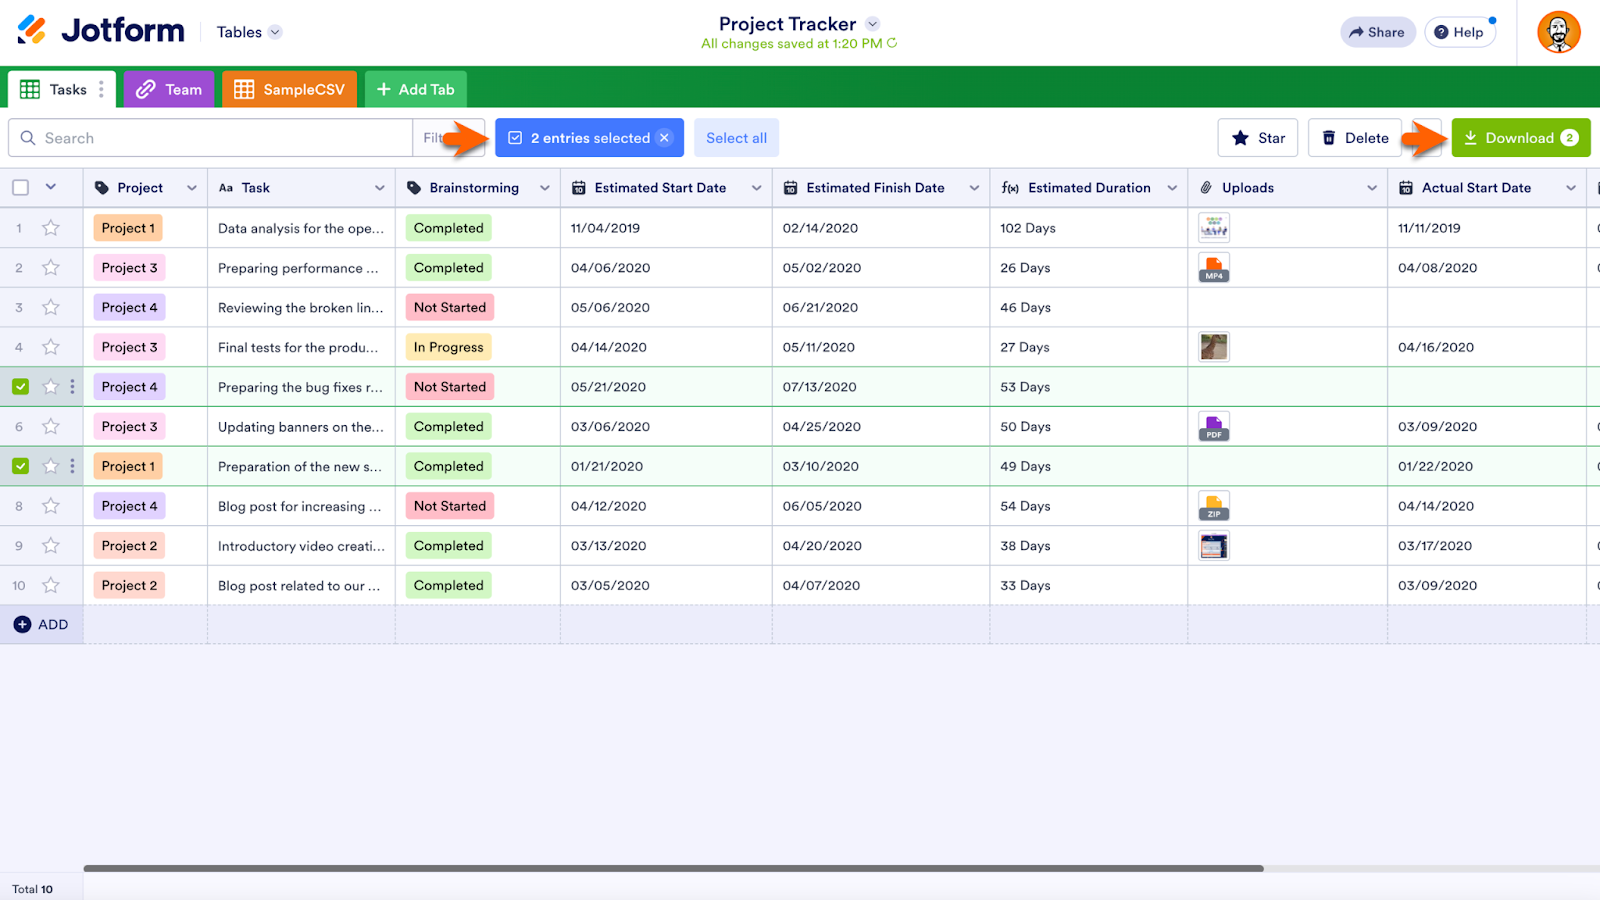This screenshot has height=900, width=1600.
Task: Star row 2 Preparing performance task
Action: (51, 268)
